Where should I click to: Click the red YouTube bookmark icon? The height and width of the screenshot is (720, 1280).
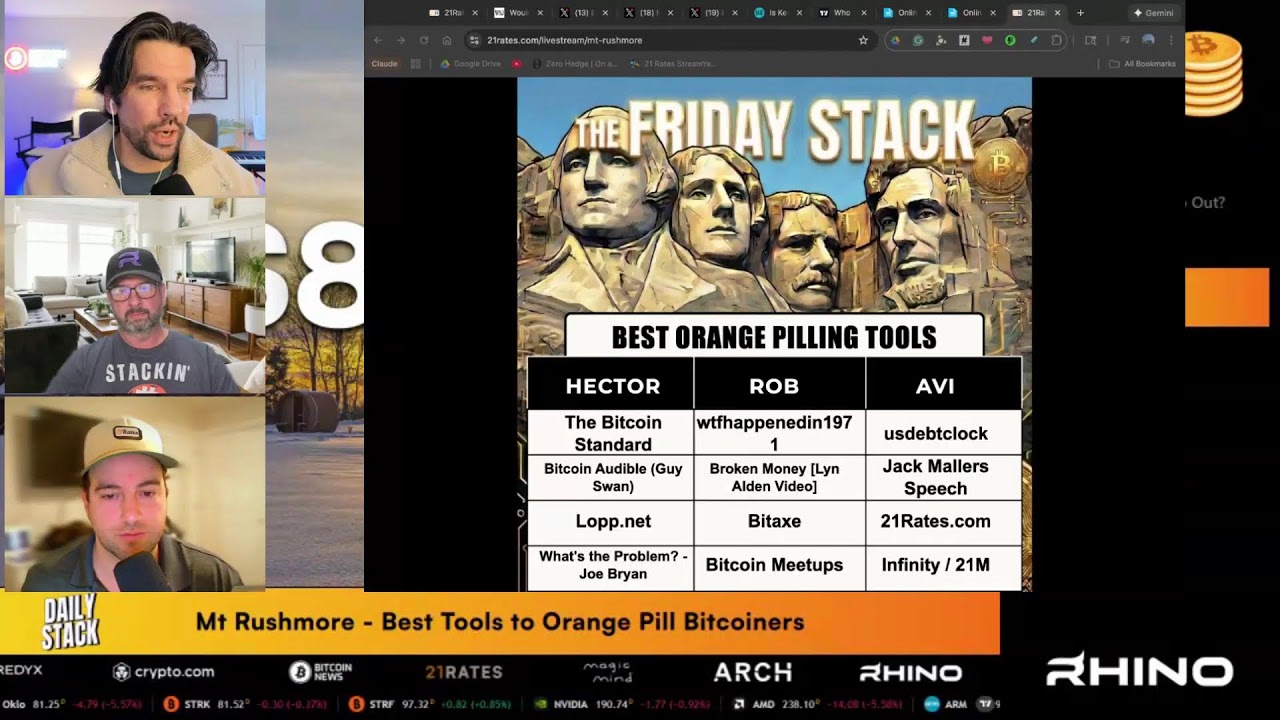(x=517, y=64)
